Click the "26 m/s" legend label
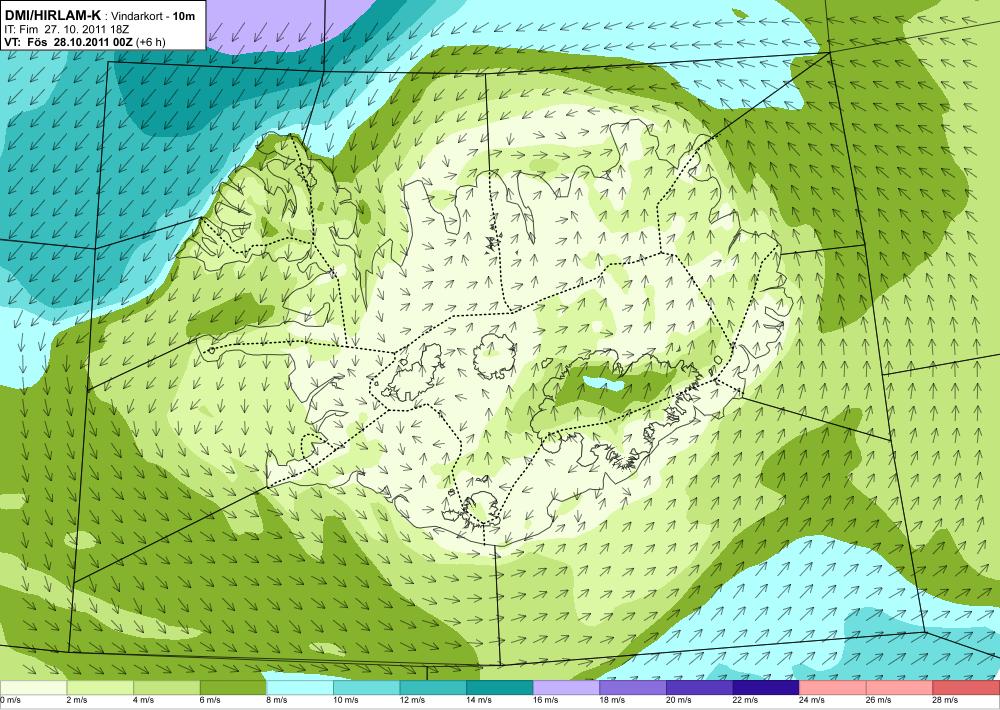The width and height of the screenshot is (1000, 710). click(x=879, y=700)
